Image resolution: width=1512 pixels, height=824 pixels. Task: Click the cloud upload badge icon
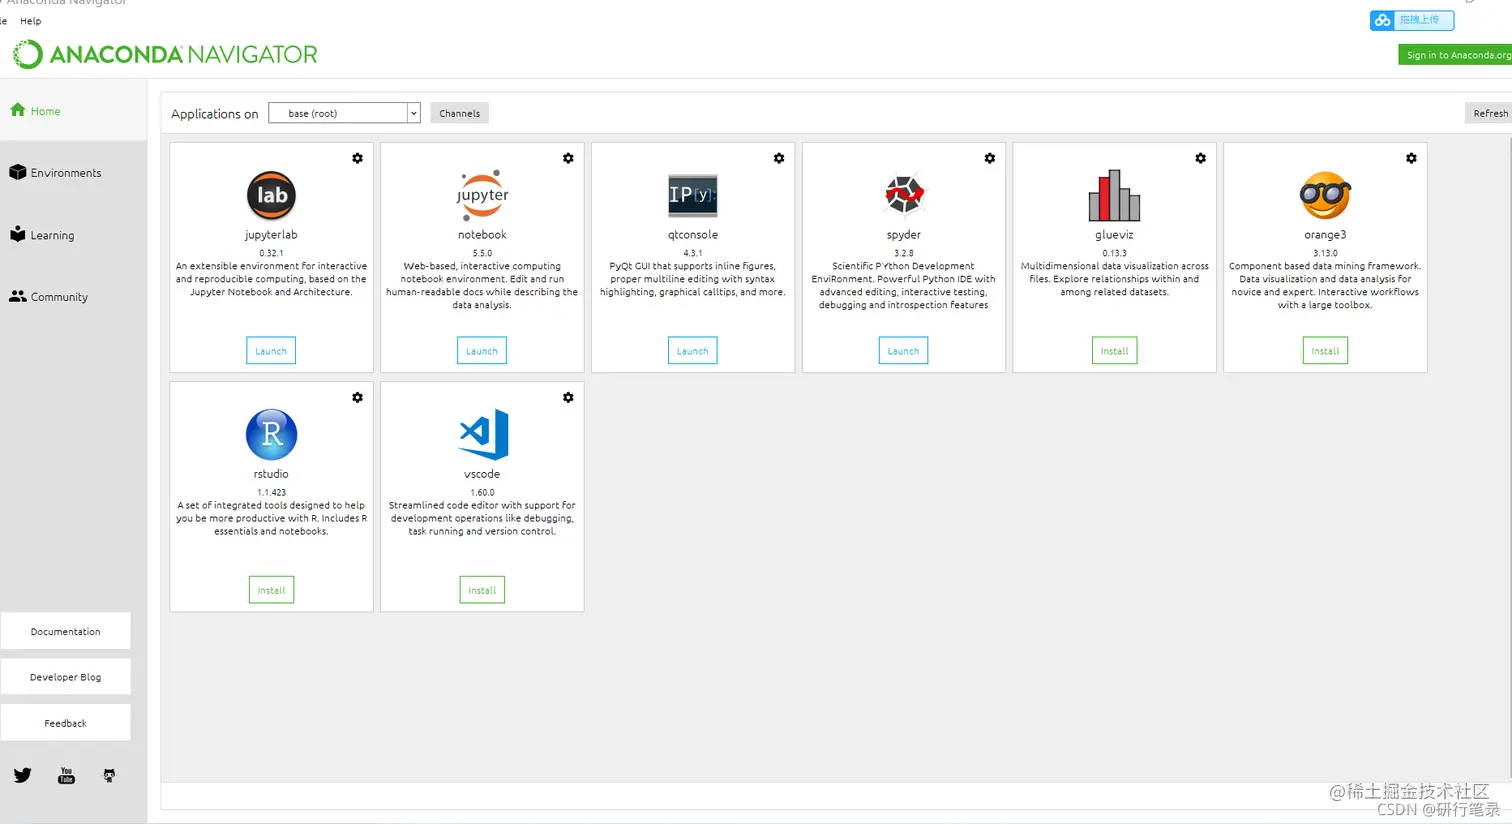[1382, 20]
